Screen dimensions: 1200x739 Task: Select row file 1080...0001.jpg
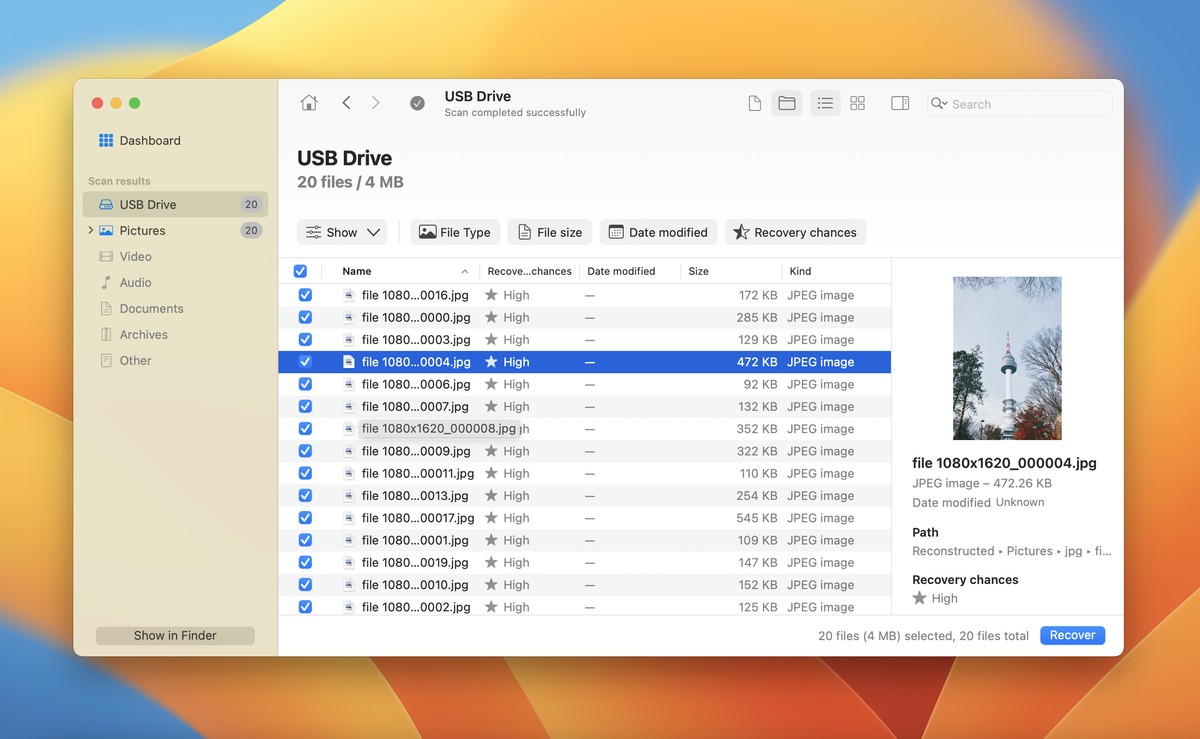584,540
